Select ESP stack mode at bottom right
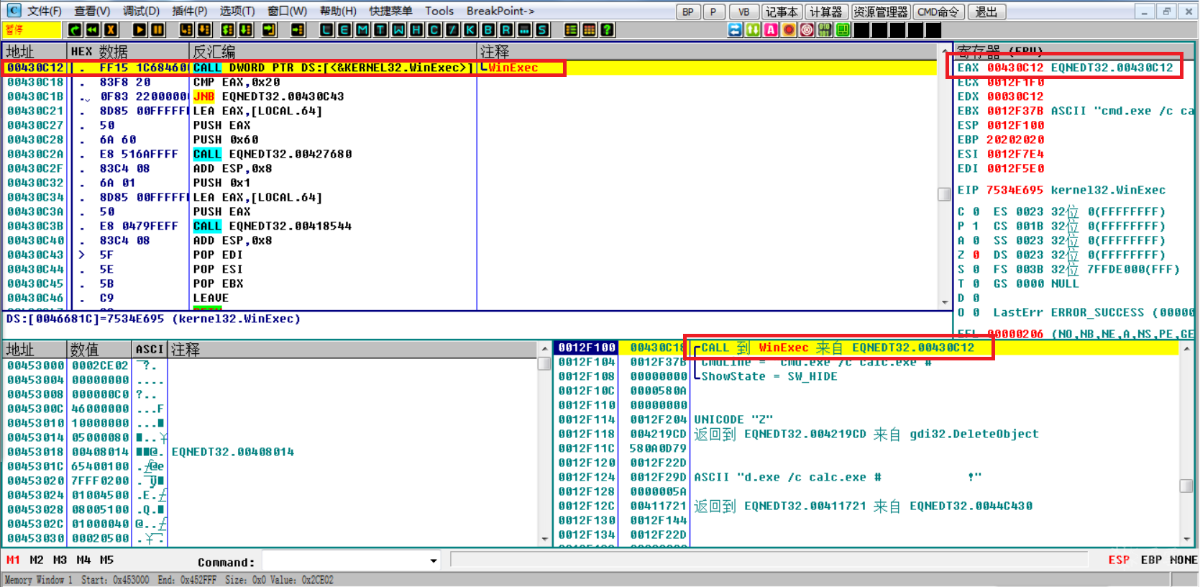 (1120, 560)
